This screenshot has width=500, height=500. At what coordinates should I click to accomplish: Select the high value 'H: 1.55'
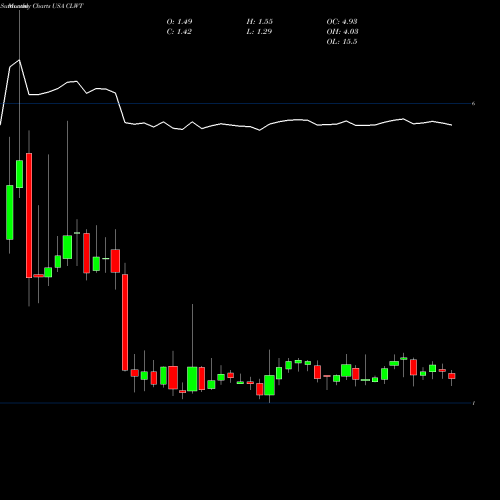click(x=260, y=22)
